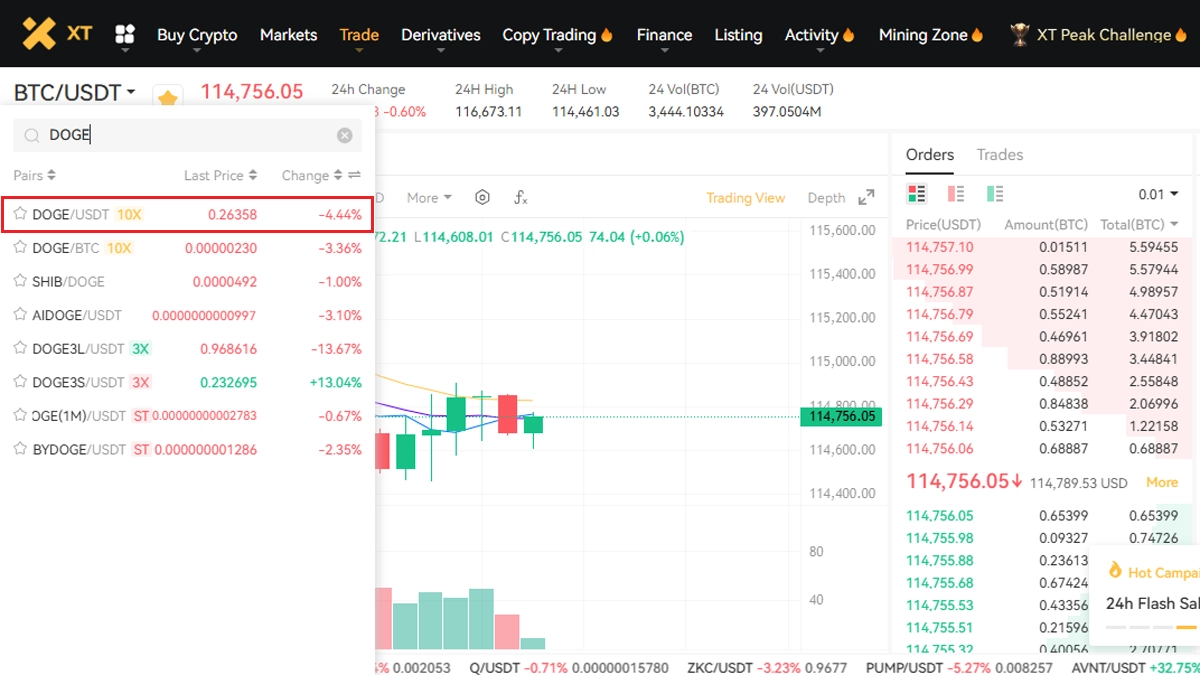Screen dimensions: 1200x675
Task: Star the SHIB/DOGE pair
Action: pos(20,281)
